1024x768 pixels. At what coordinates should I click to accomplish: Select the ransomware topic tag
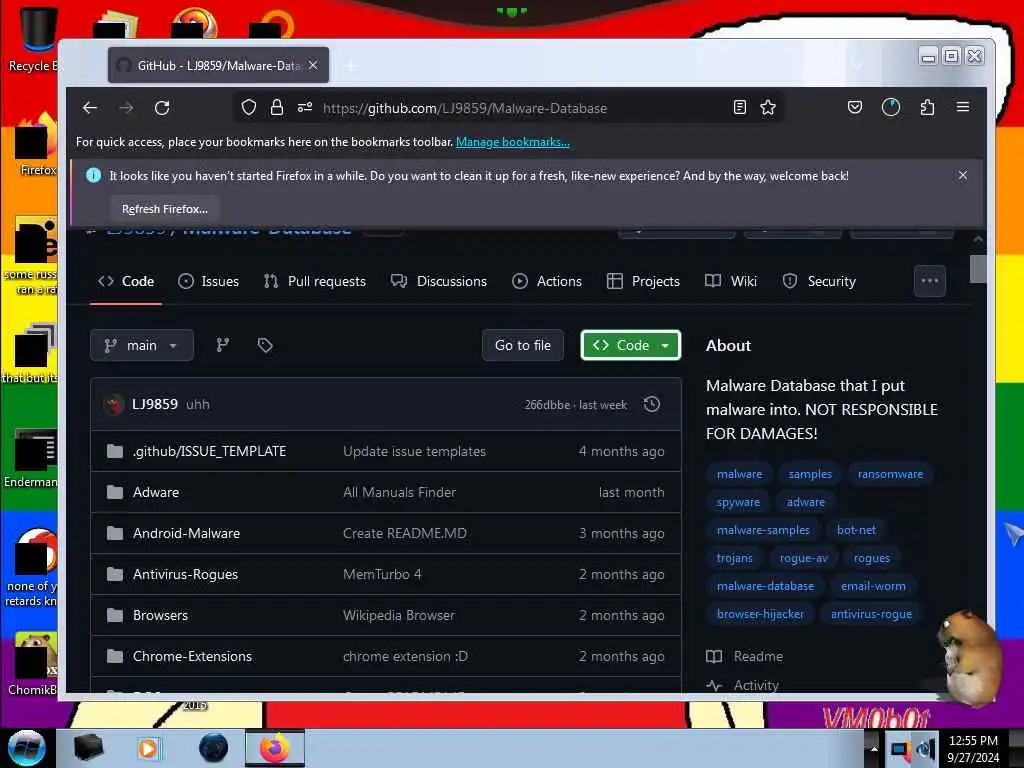(x=890, y=474)
